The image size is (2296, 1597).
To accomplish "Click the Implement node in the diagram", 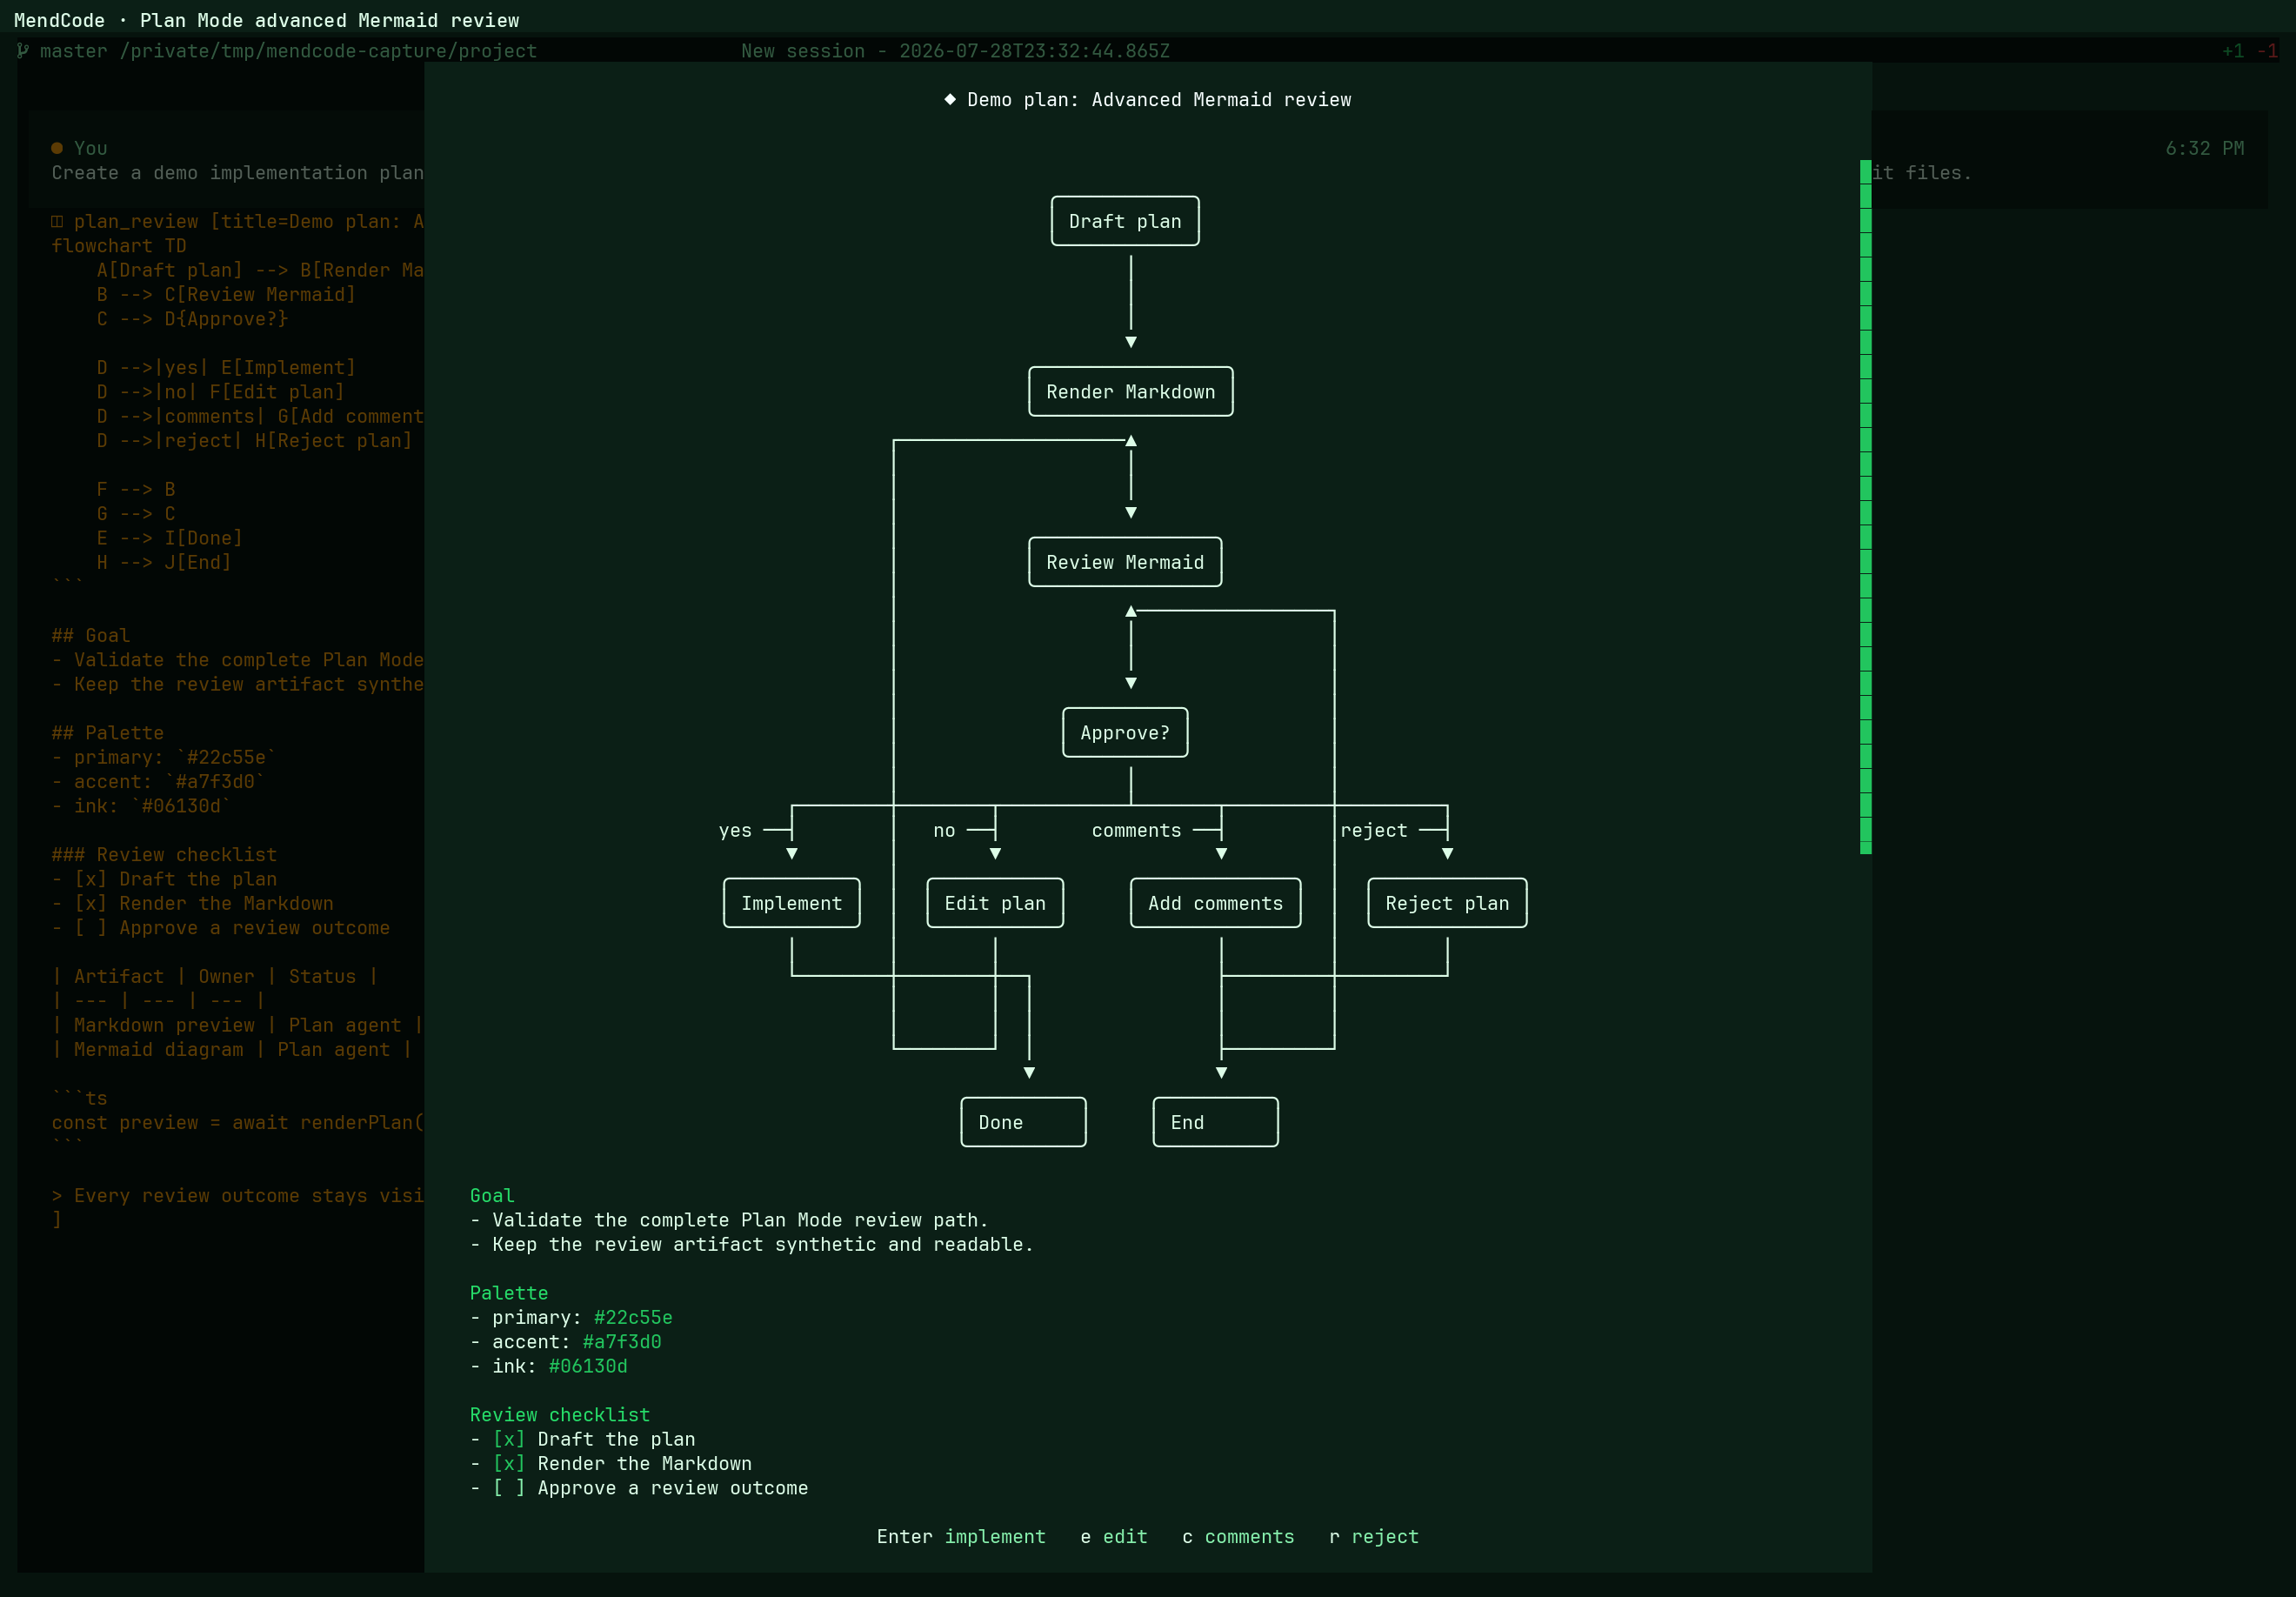I will point(792,903).
